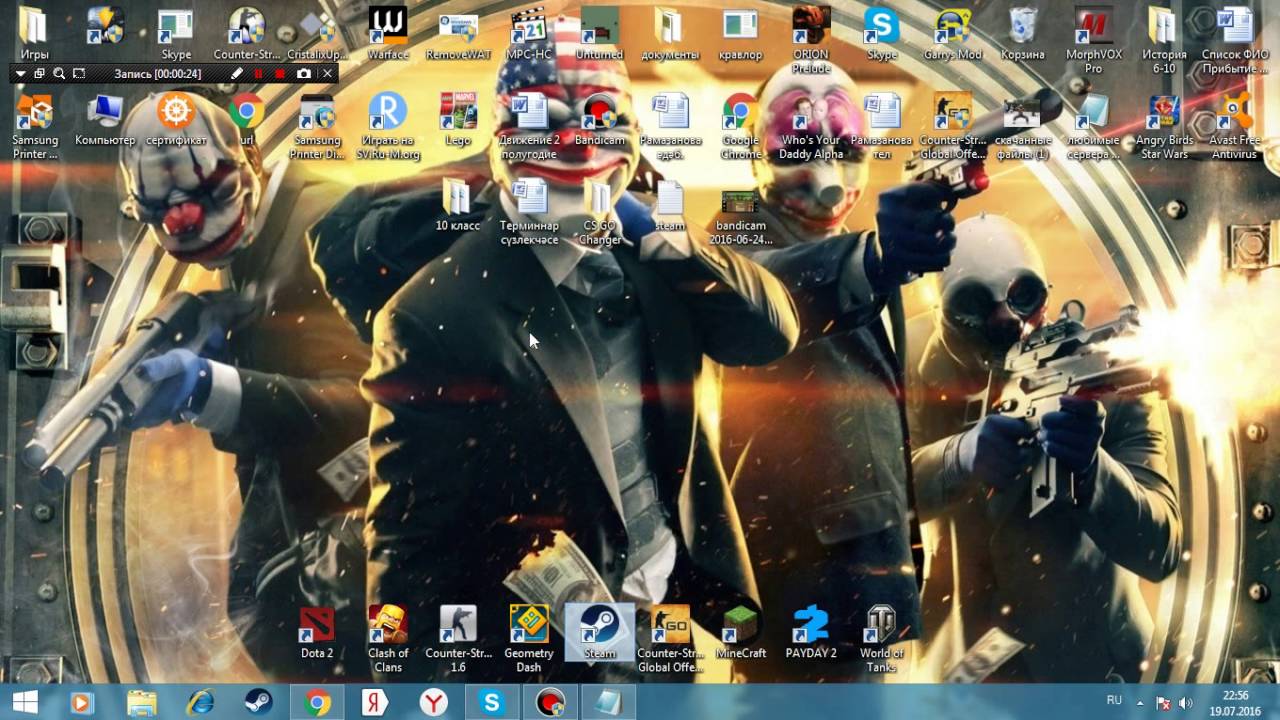Open the url Chrome shortcut
This screenshot has height=720, width=1280.
[x=246, y=120]
